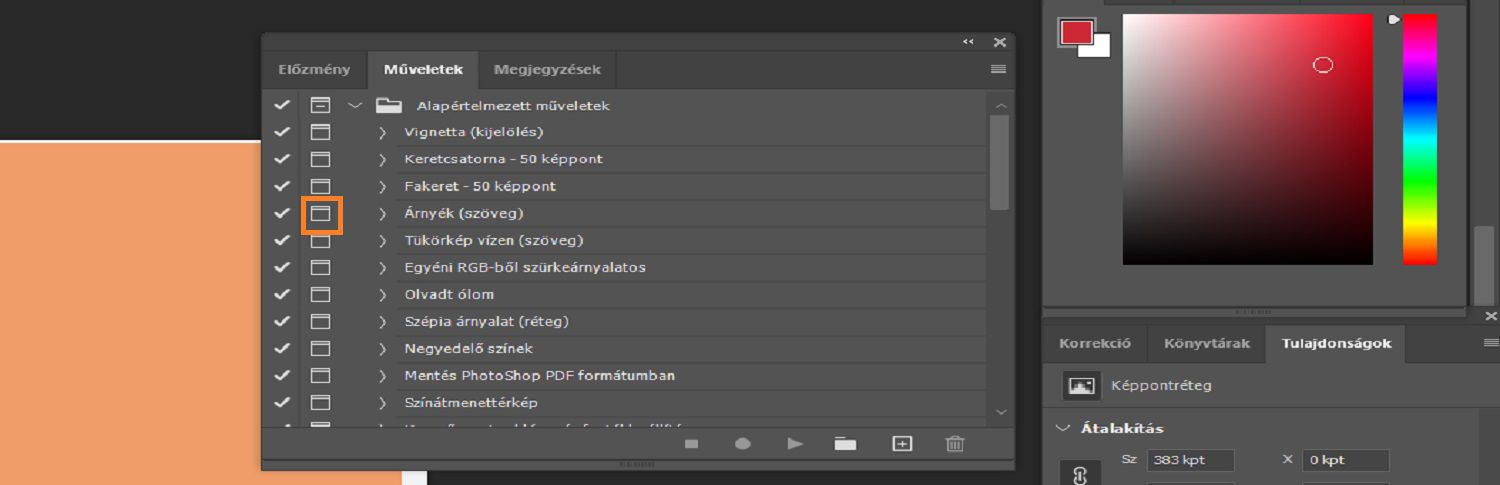
Task: Click the Sz width field showing 383 kpt
Action: coord(1190,460)
